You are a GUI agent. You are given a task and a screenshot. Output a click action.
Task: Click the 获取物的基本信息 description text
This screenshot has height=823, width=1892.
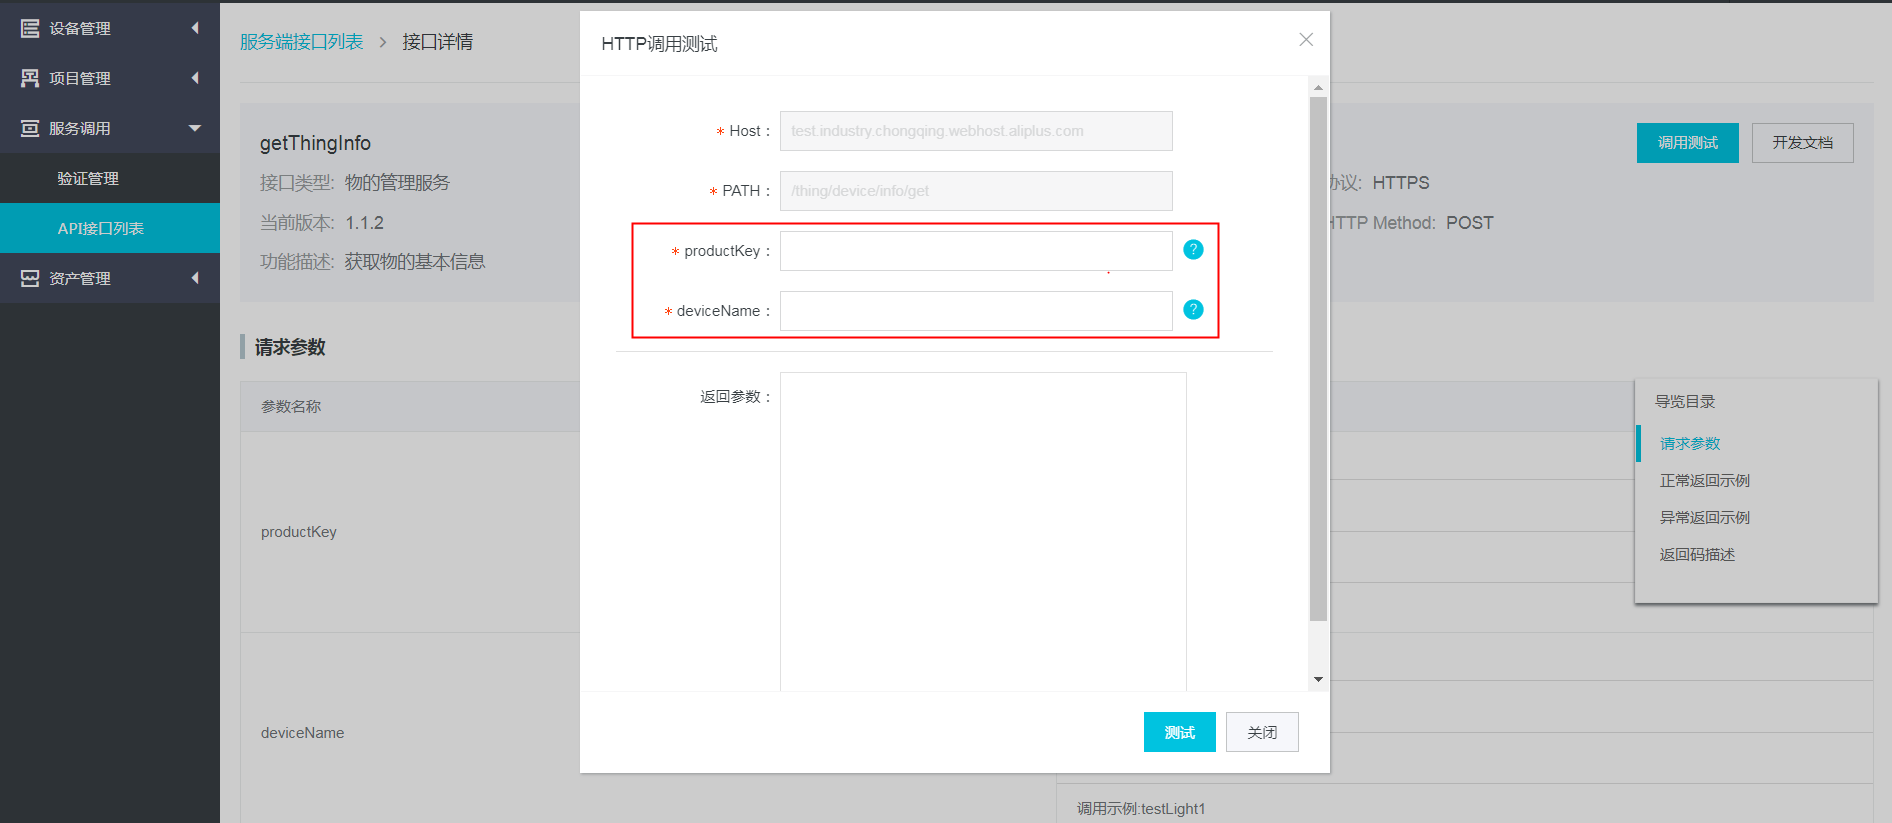point(415,262)
